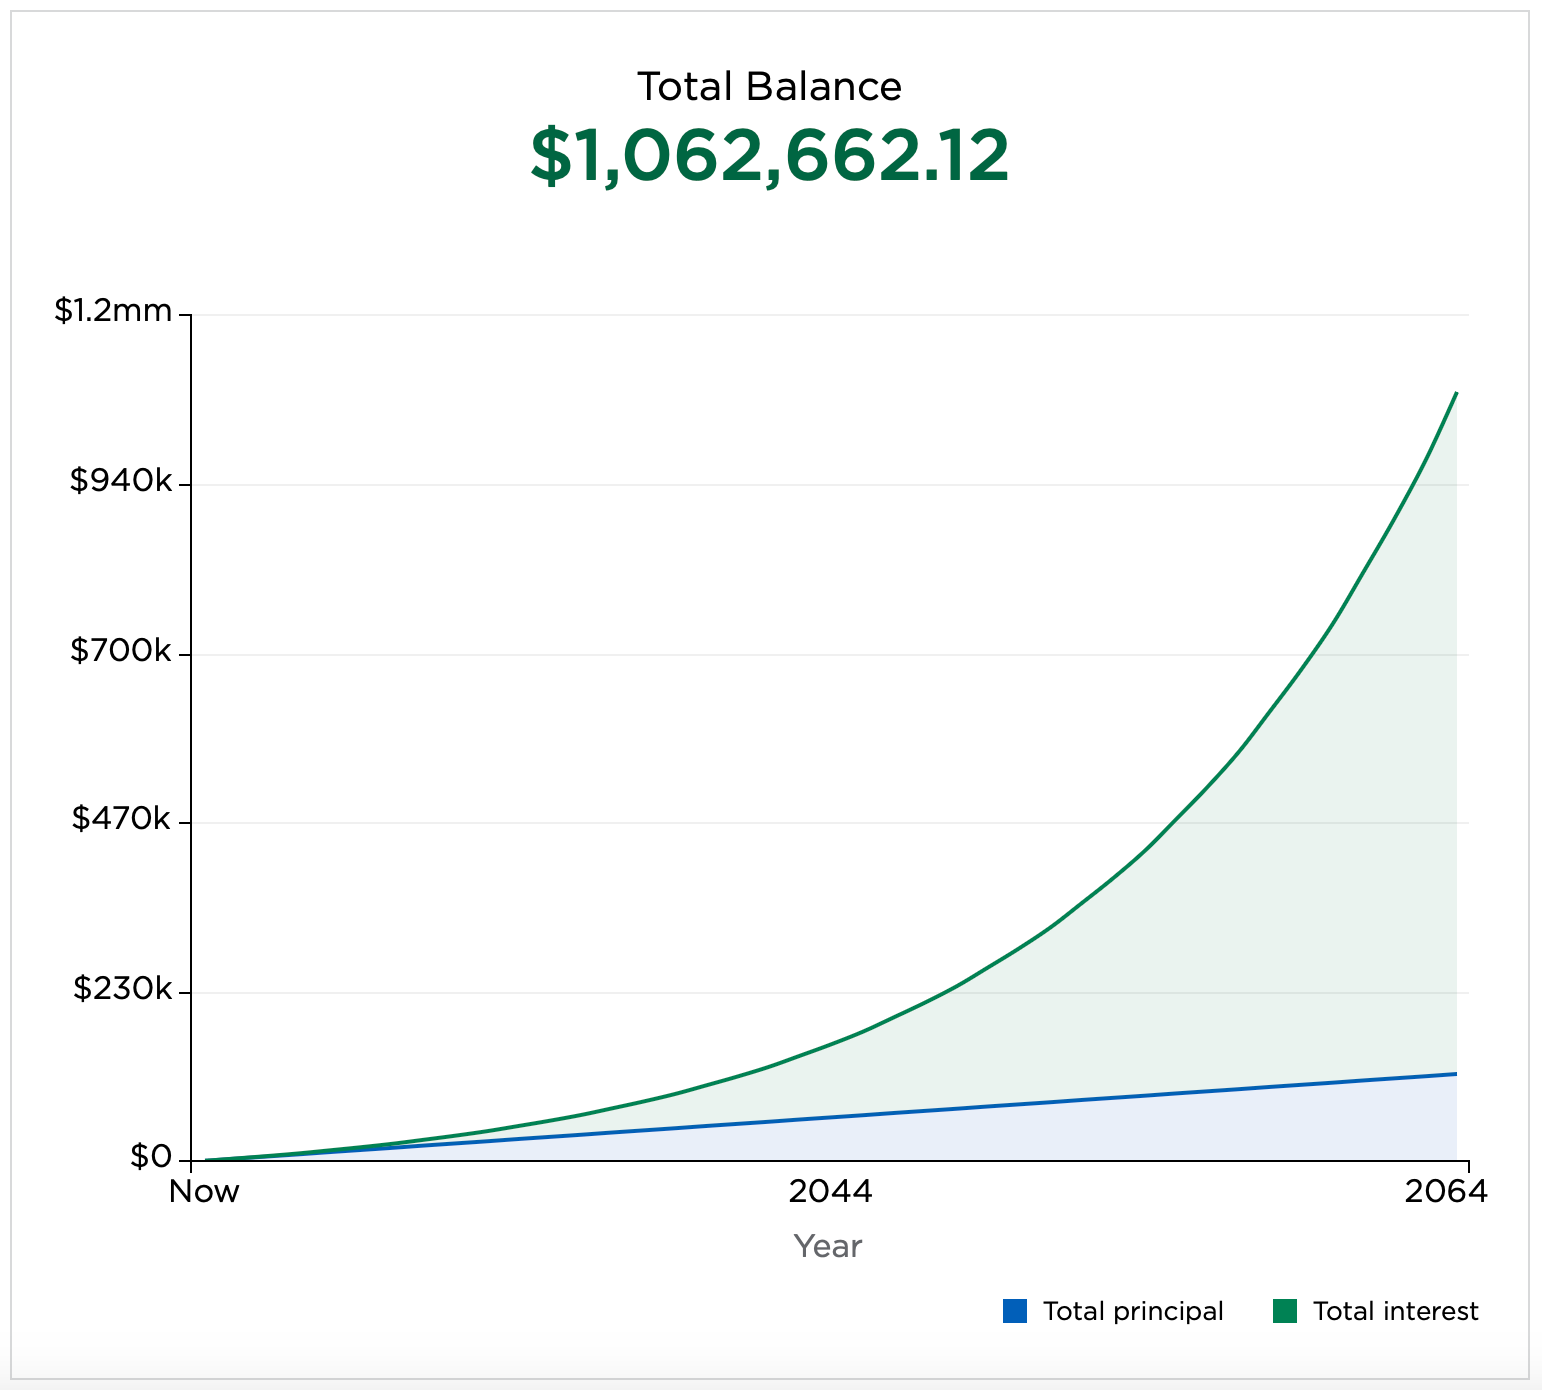The width and height of the screenshot is (1542, 1390).
Task: Select the $1,062,662.12 balance amount
Action: click(769, 157)
